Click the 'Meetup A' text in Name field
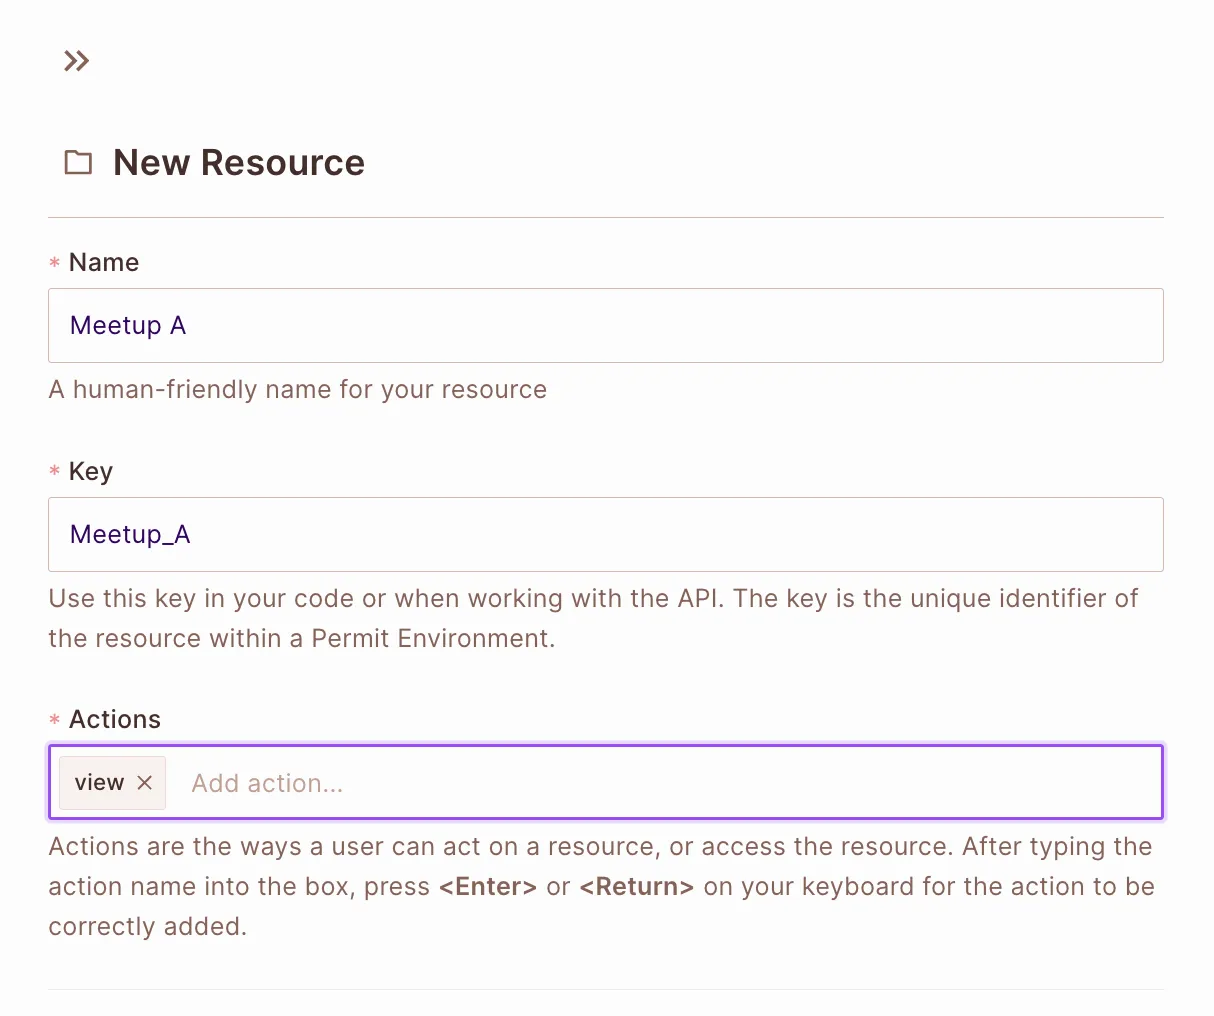1214x1016 pixels. 128,326
